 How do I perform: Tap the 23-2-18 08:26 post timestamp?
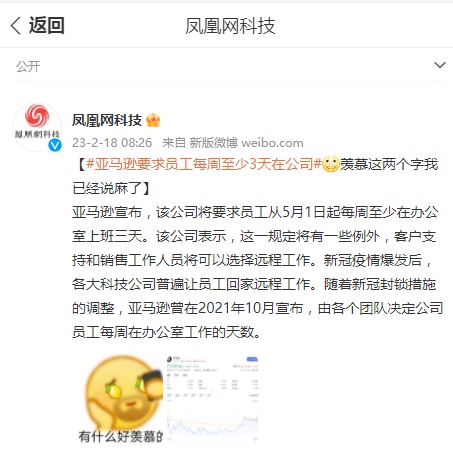point(112,143)
